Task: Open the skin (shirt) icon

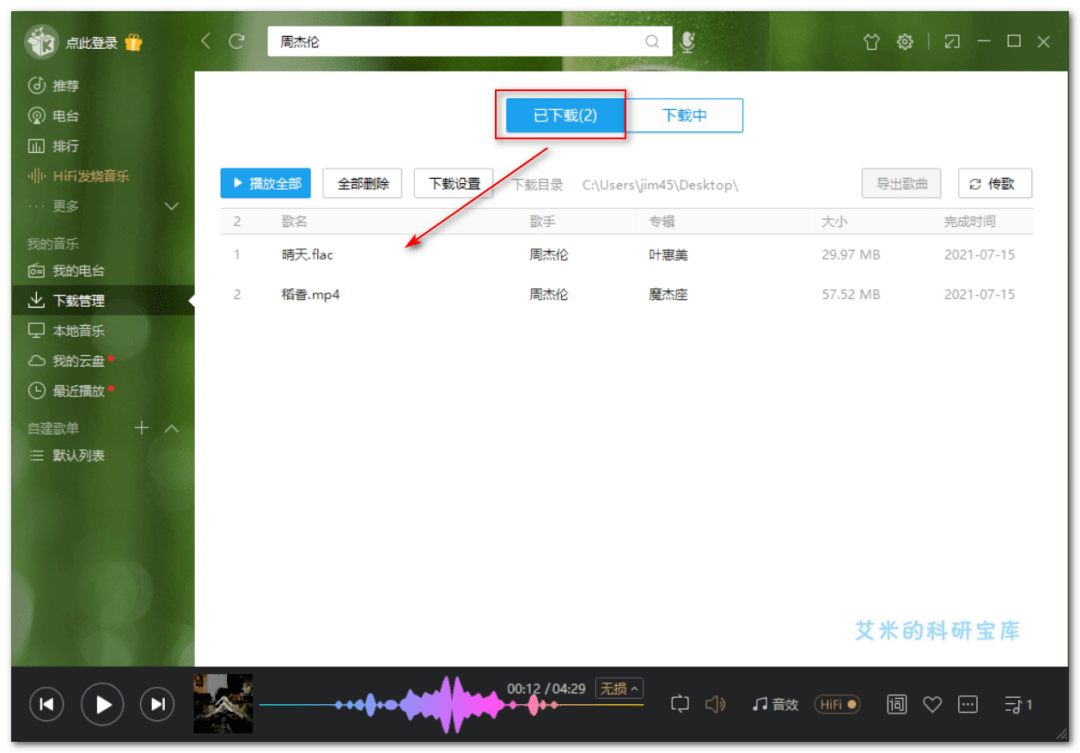Action: click(871, 42)
